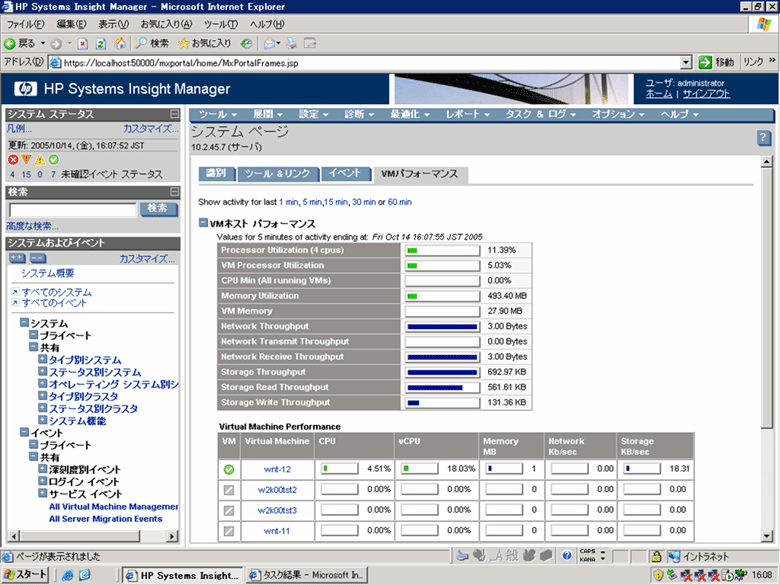Click expand-all icon in Systems and Events panel
This screenshot has height=585, width=780.
17,258
